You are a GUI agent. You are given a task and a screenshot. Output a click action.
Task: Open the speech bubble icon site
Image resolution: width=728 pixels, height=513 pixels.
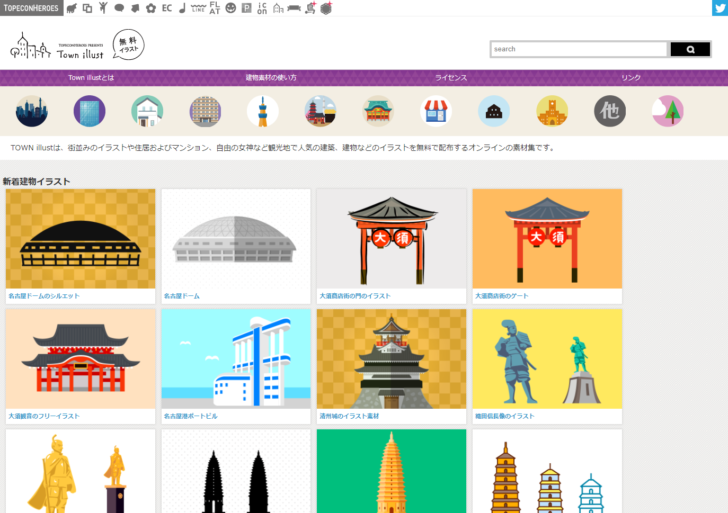[119, 8]
